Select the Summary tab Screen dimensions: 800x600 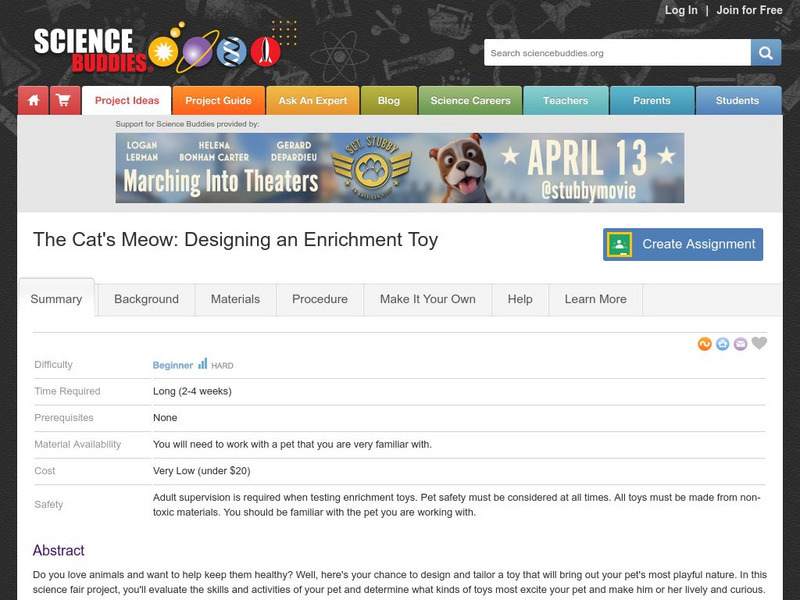(x=56, y=299)
